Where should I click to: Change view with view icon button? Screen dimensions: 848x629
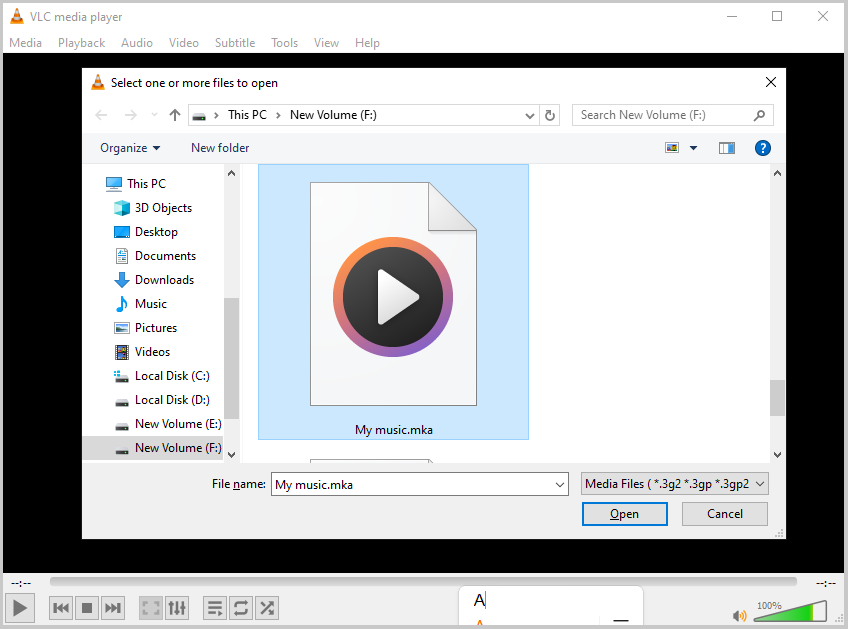[672, 148]
